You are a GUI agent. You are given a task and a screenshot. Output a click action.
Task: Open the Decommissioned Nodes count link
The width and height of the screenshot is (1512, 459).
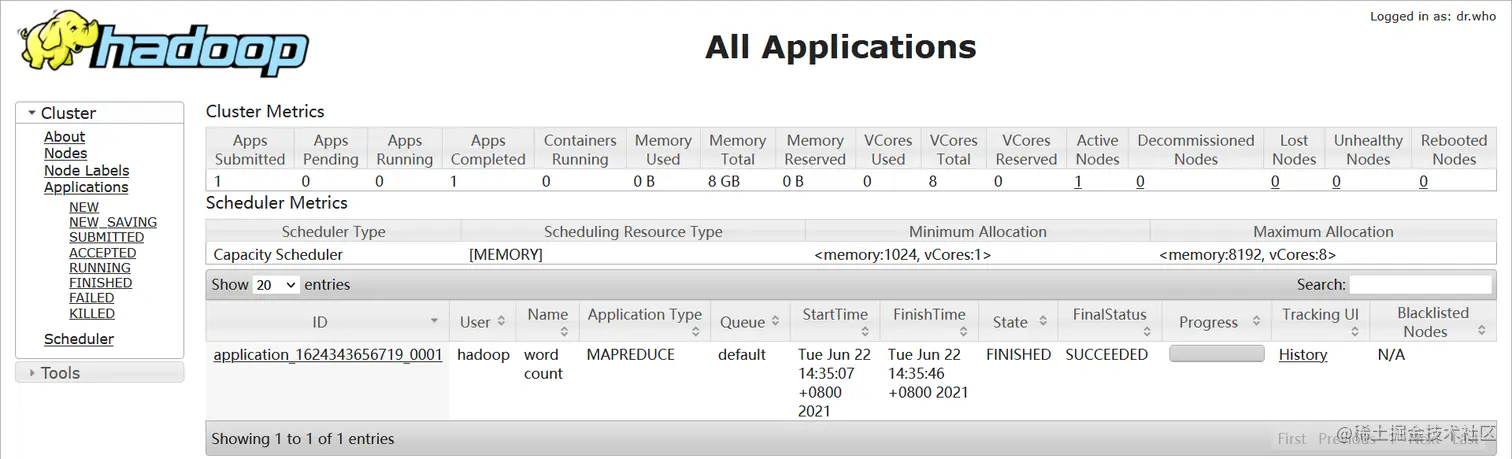1140,182
